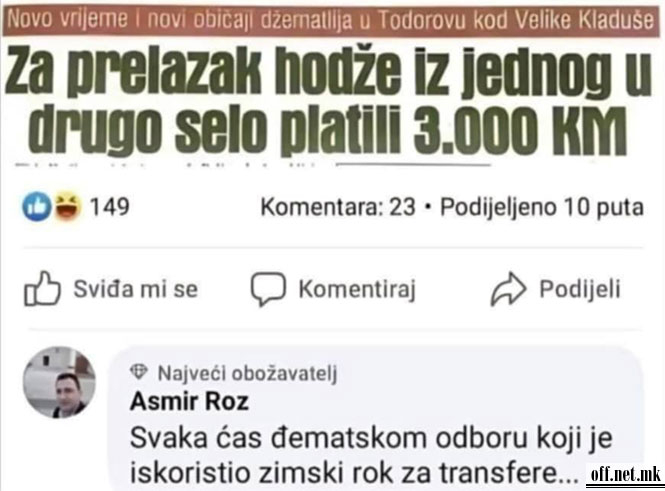Tap the 'Sviđa mi se' label
The width and height of the screenshot is (665, 491).
pos(136,289)
